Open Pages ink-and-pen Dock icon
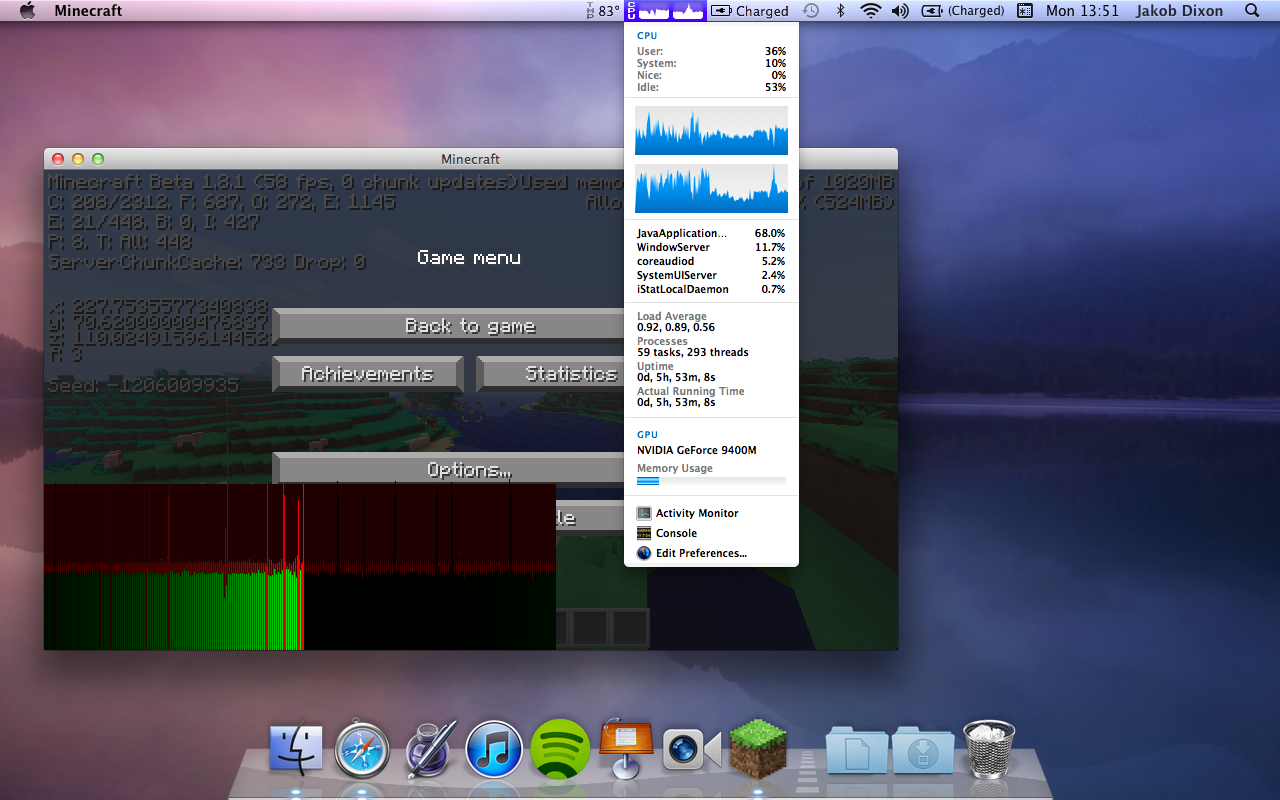The width and height of the screenshot is (1280, 800). [429, 750]
